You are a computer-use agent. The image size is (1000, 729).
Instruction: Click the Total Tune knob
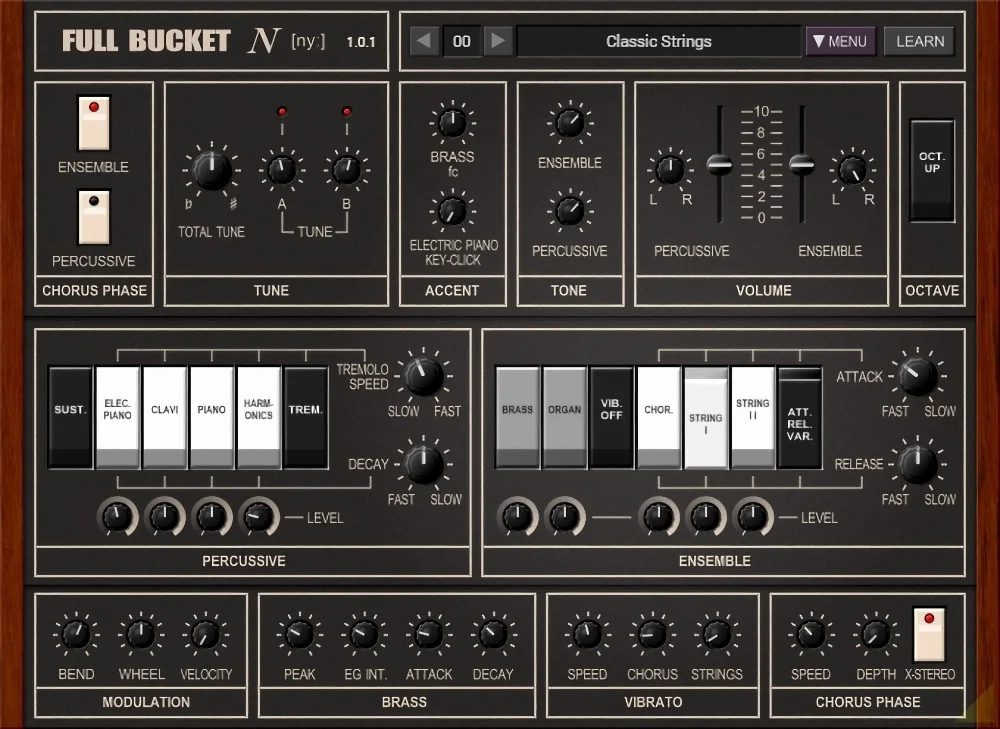pyautogui.click(x=211, y=171)
